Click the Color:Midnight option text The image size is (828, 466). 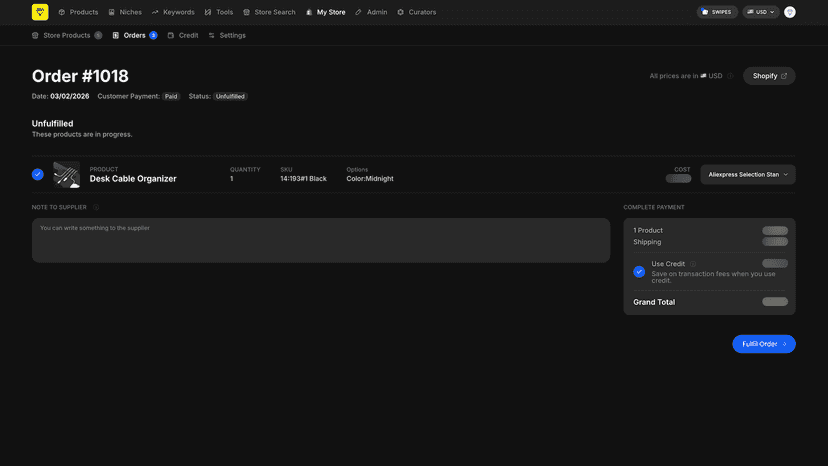click(370, 179)
